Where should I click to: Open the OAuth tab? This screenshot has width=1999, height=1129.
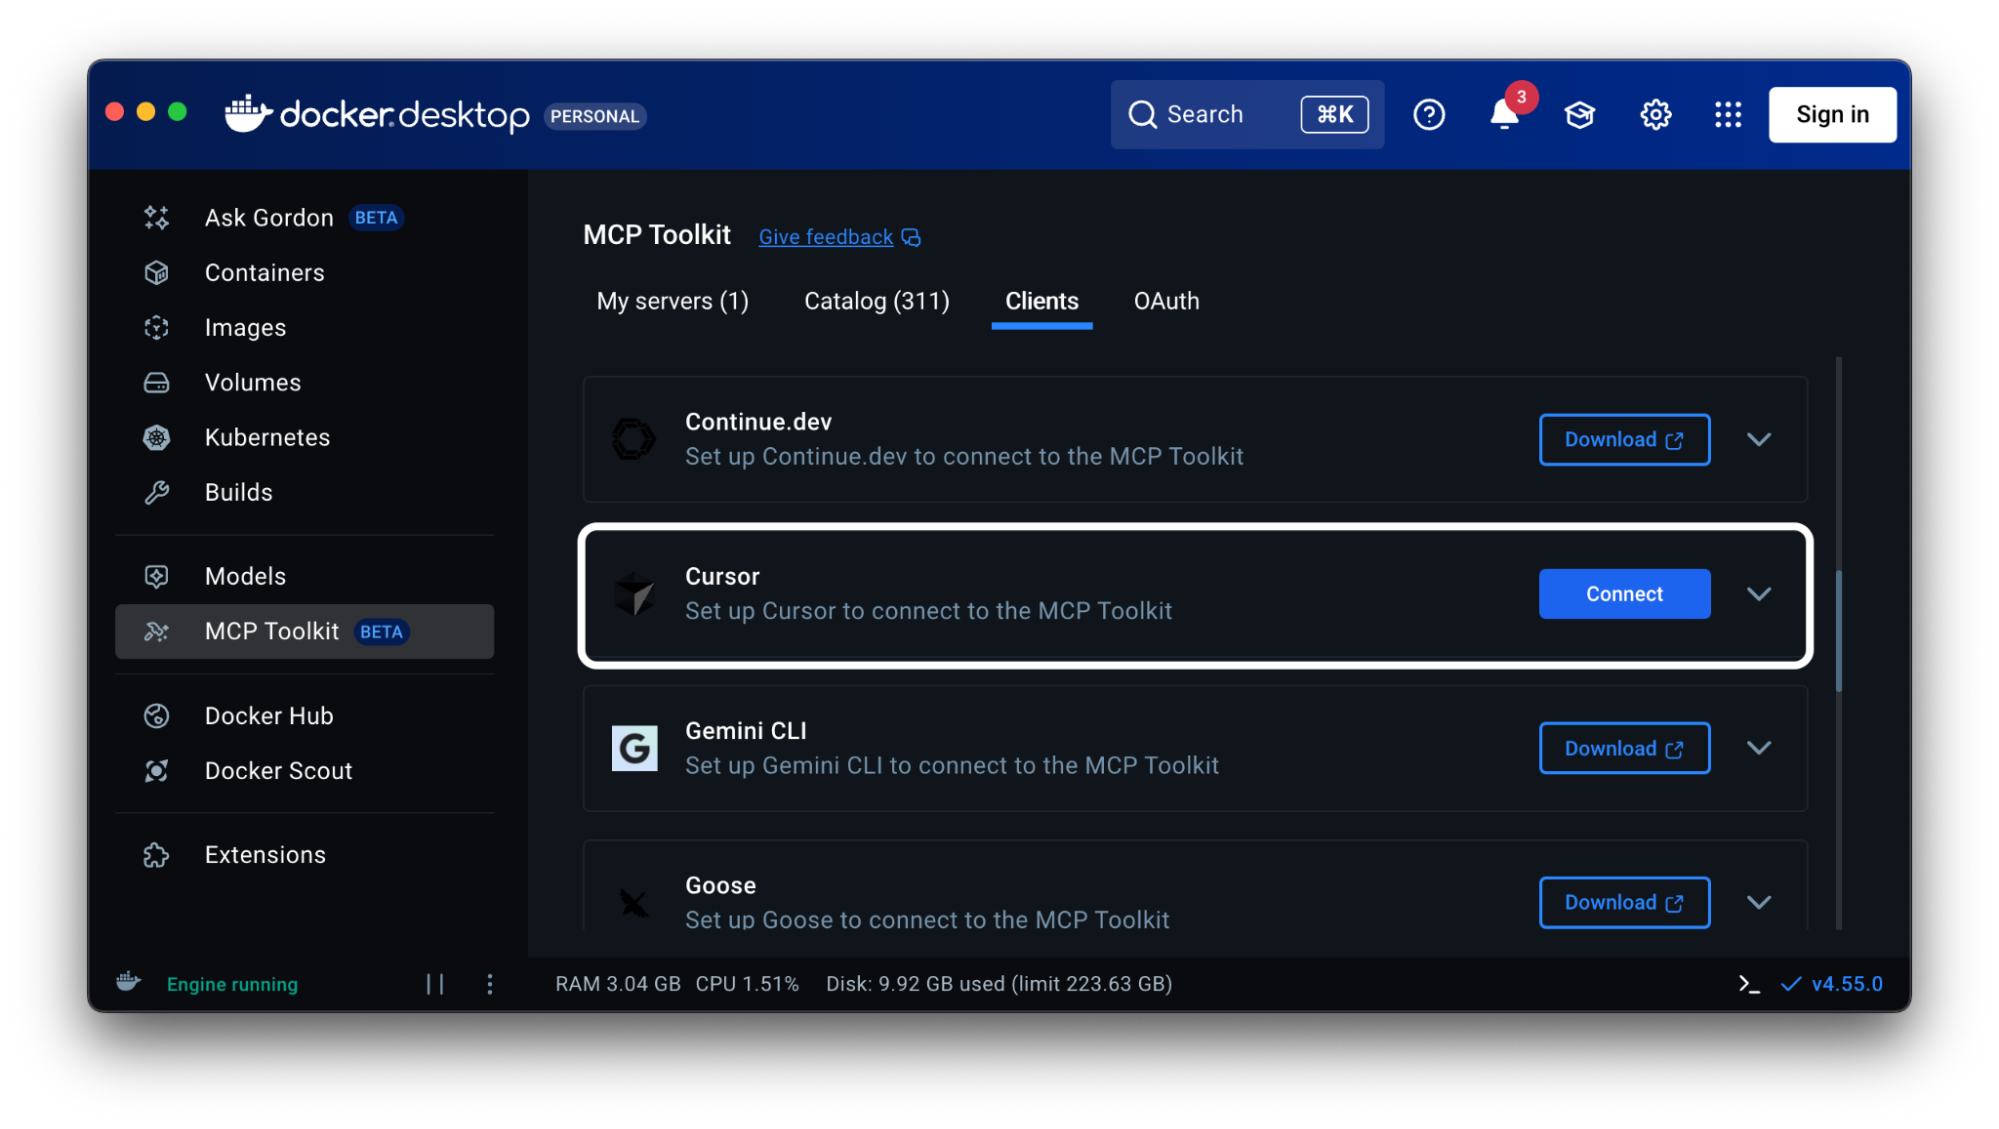point(1166,301)
